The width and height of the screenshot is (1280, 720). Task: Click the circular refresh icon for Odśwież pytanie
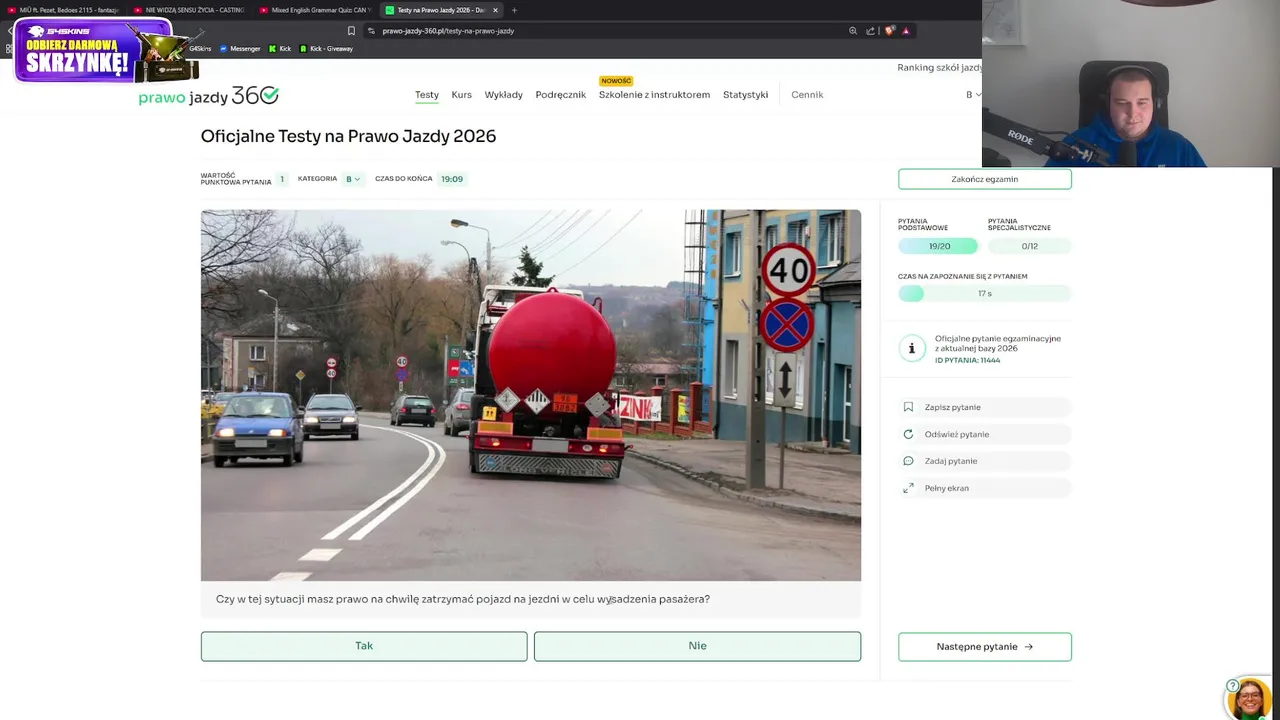[908, 434]
